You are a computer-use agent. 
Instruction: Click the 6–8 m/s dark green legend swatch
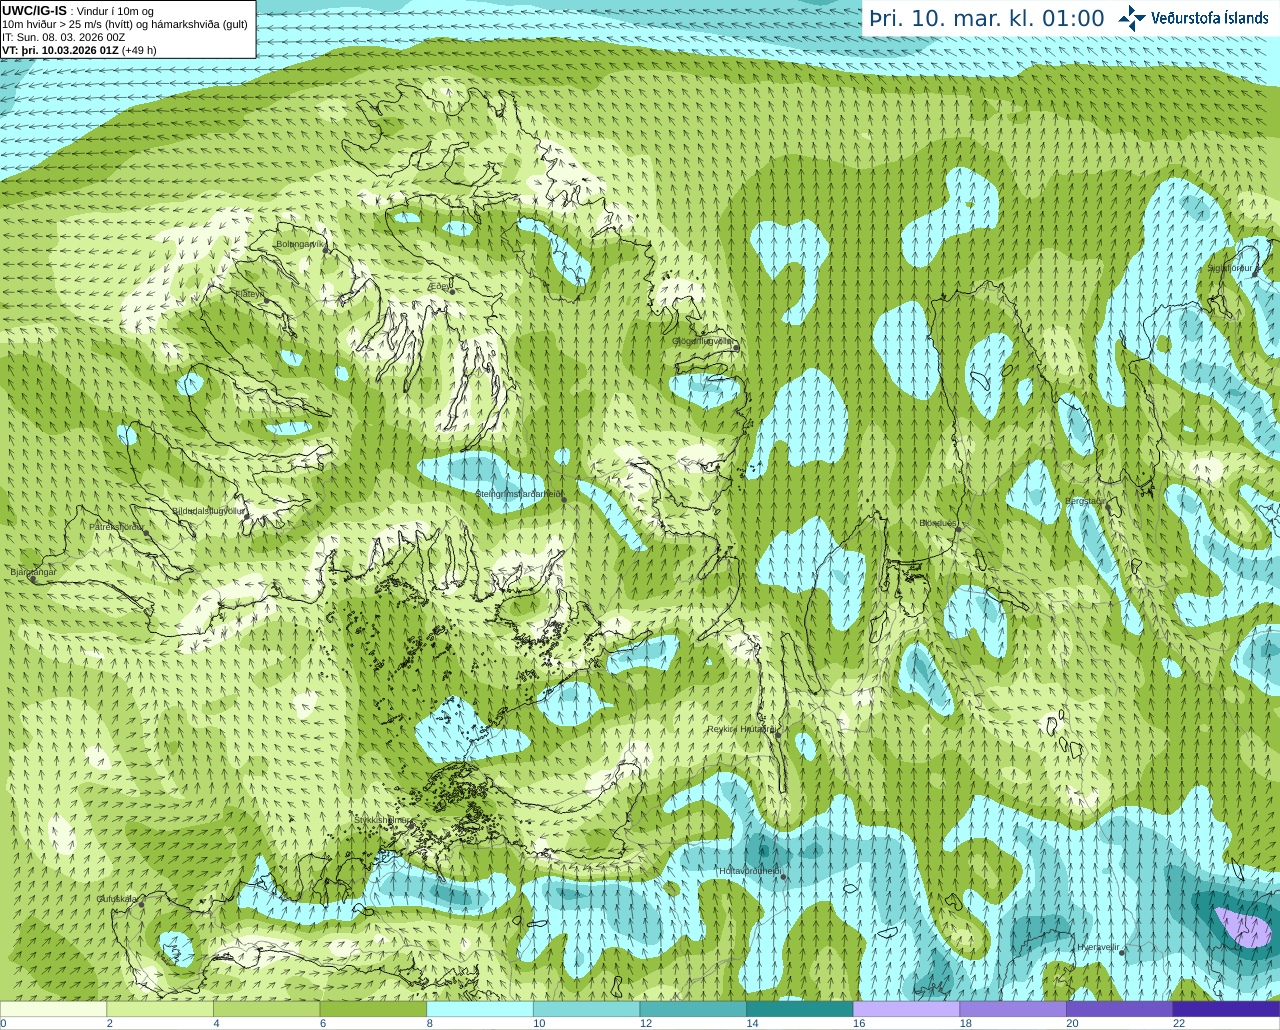(373, 1009)
